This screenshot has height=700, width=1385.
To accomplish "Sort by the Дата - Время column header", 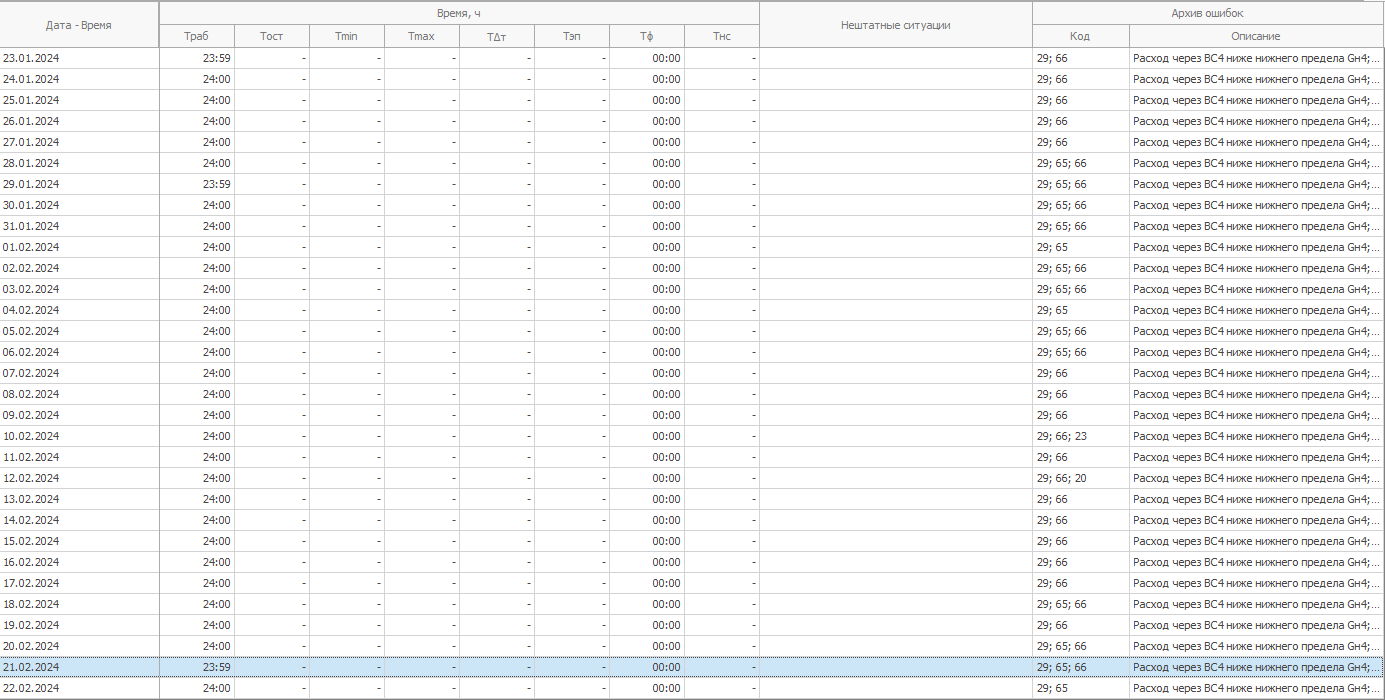I will click(79, 25).
